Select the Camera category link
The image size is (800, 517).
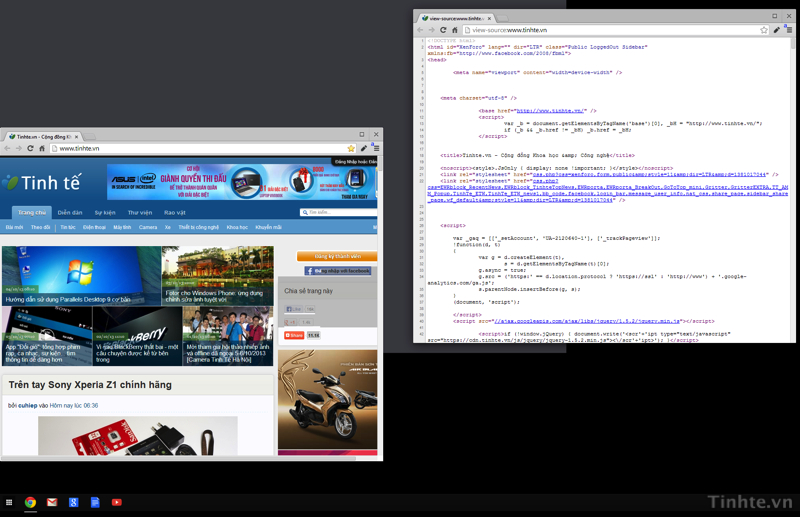tap(148, 227)
